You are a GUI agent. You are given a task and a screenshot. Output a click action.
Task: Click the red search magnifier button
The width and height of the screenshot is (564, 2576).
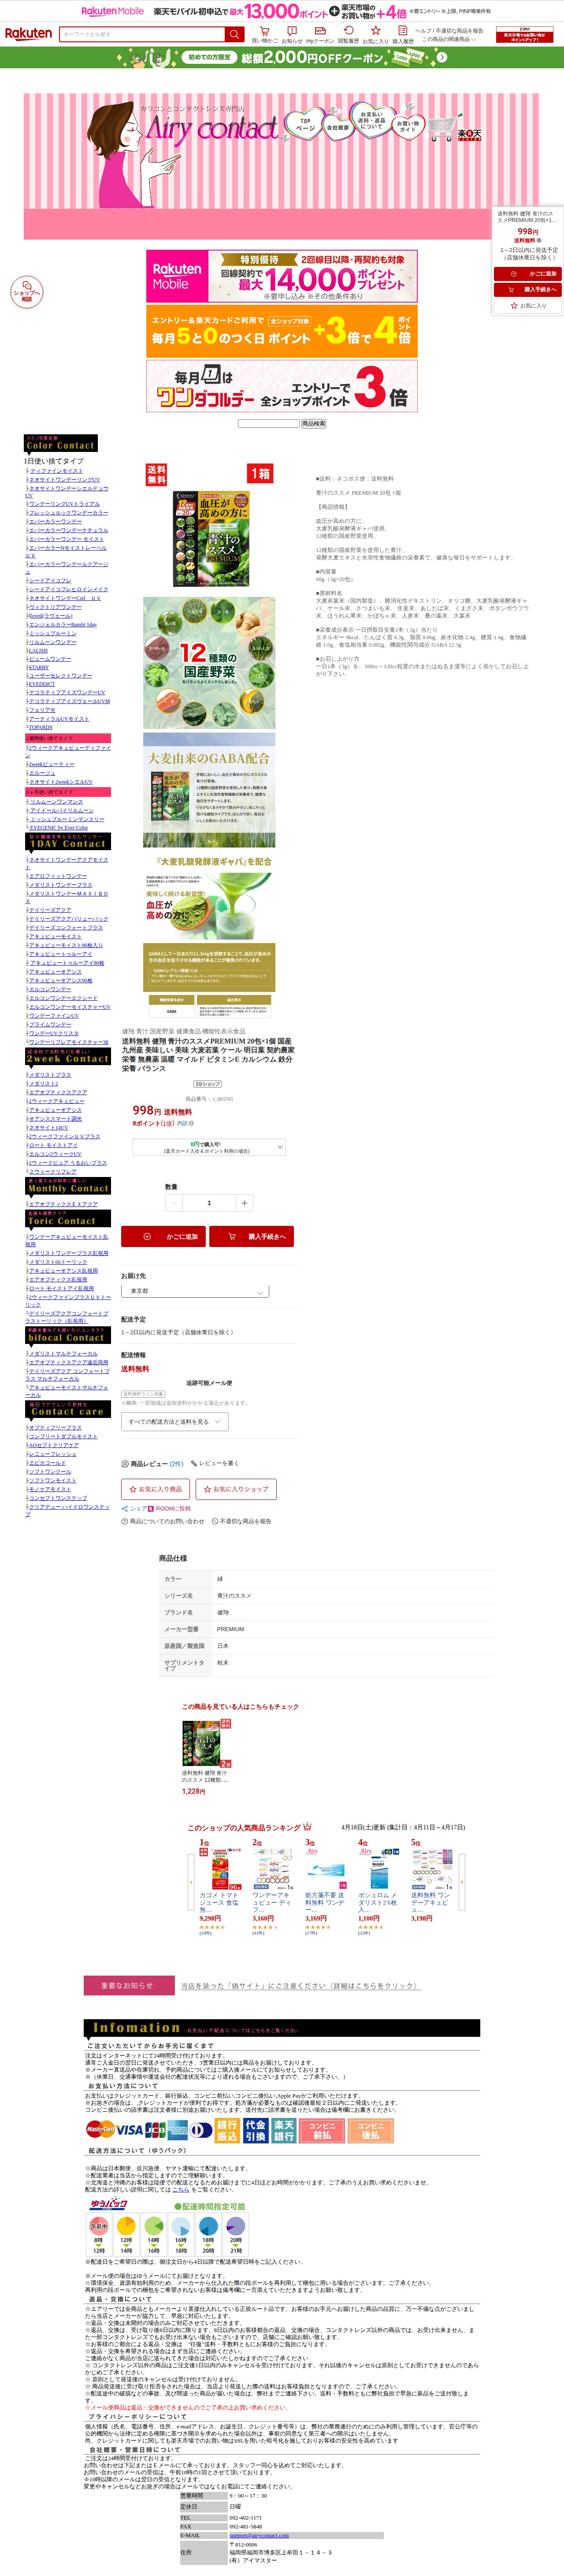234,34
